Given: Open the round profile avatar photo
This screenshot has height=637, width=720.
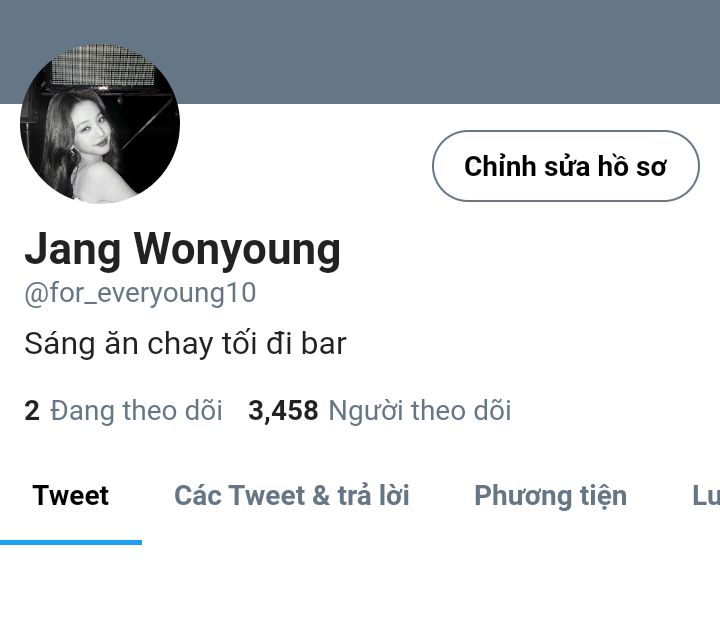Looking at the screenshot, I should (100, 123).
